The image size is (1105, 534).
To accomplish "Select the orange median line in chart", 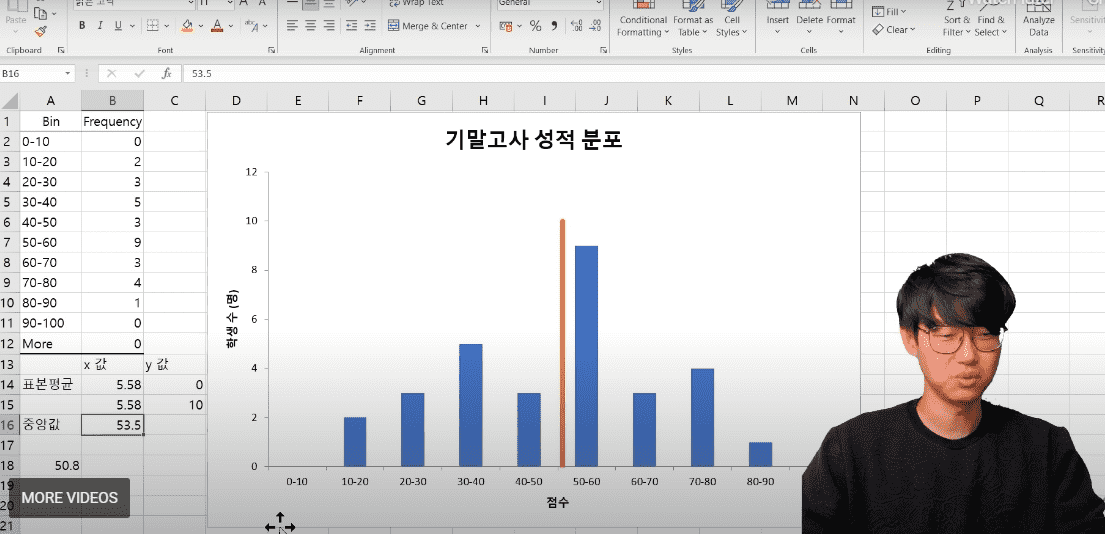I will point(562,343).
